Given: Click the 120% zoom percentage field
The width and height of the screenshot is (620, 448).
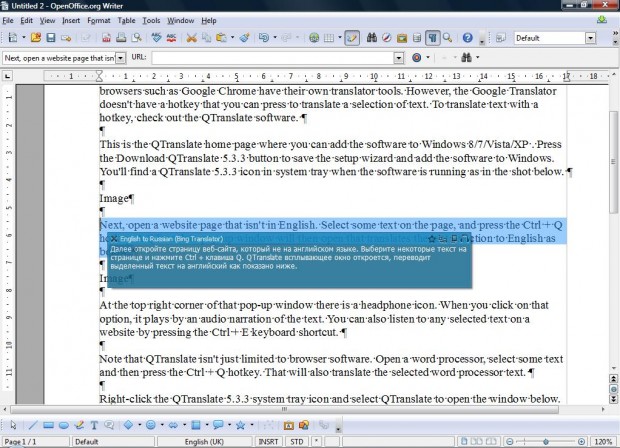Looking at the screenshot, I should (603, 442).
